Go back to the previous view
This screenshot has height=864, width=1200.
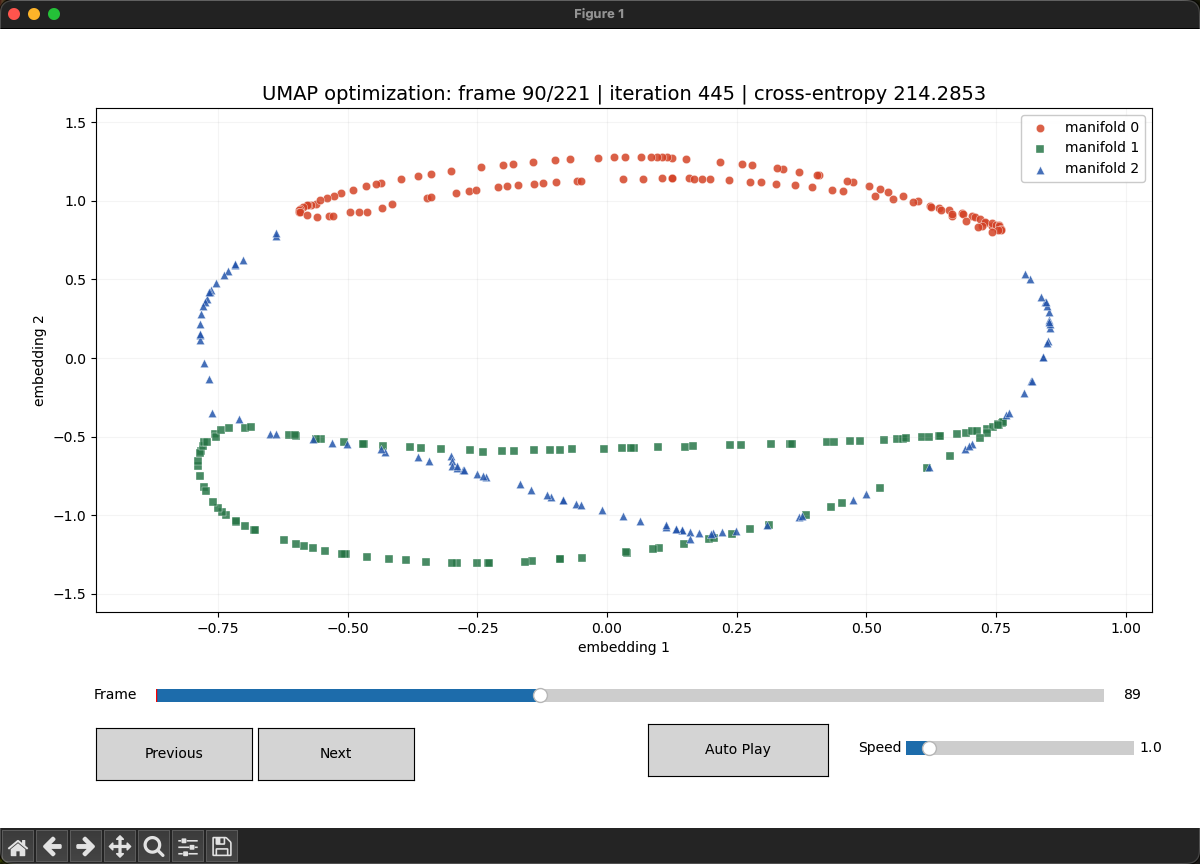(52, 846)
